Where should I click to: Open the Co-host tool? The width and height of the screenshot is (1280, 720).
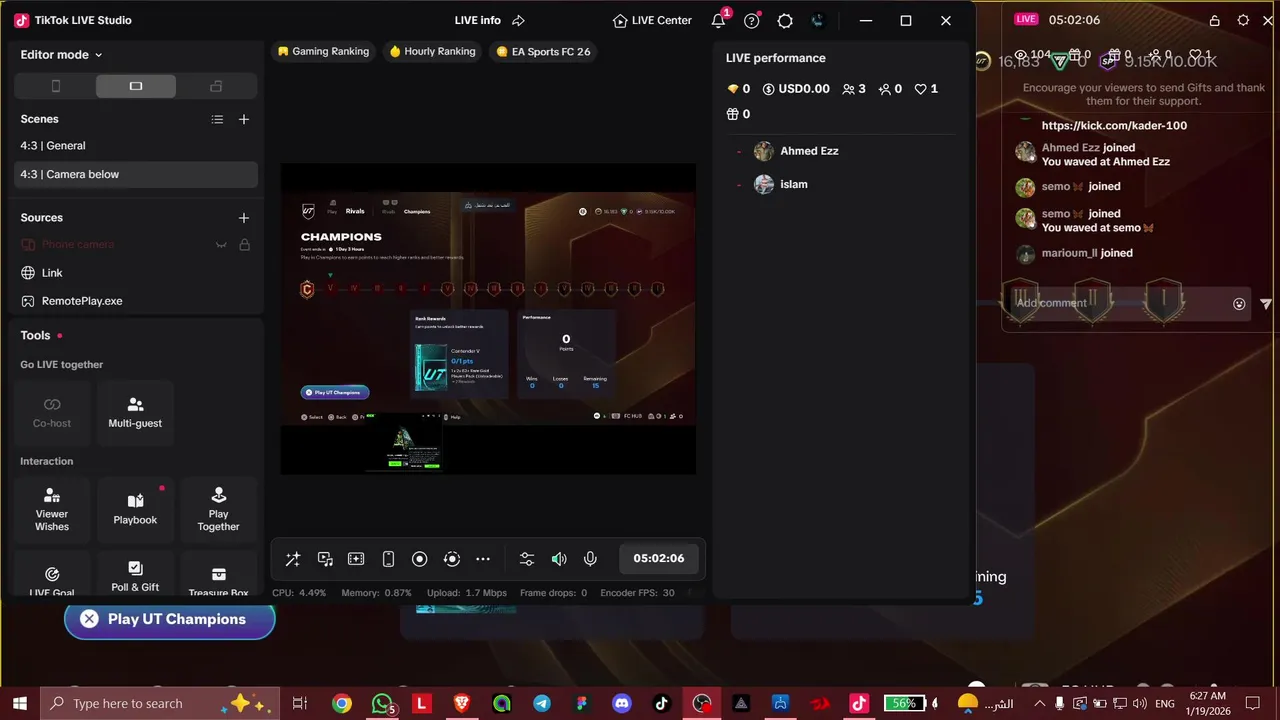point(52,412)
